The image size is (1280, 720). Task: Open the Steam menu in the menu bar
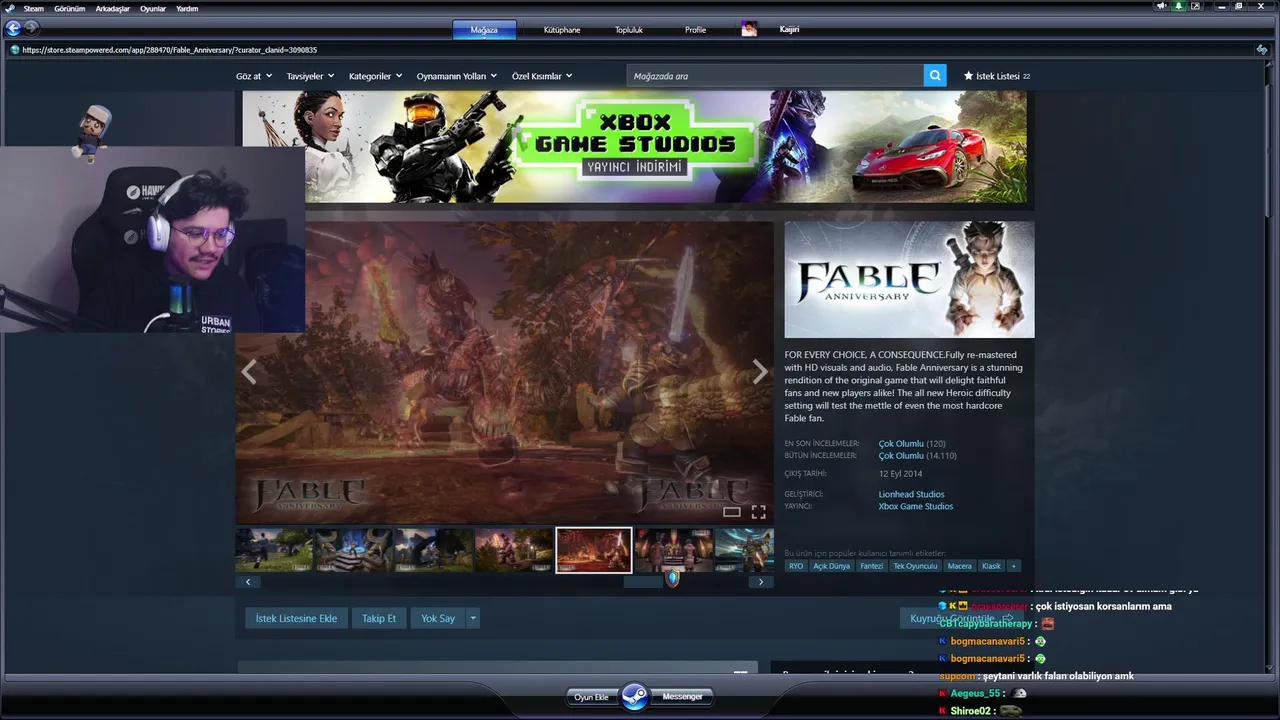point(34,8)
